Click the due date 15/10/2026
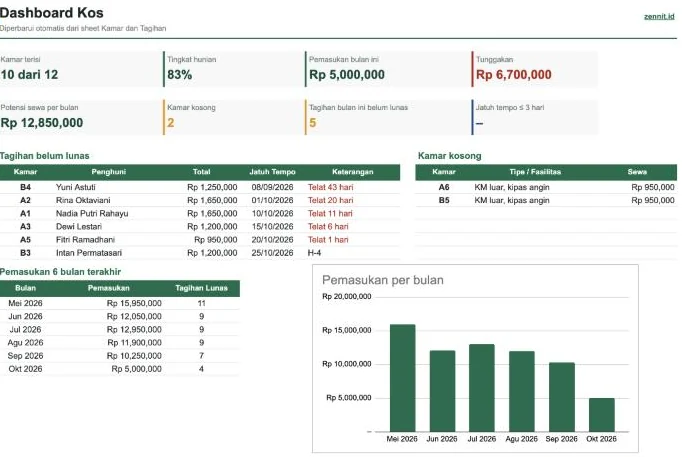Screen dimensions: 682x457 [272, 227]
